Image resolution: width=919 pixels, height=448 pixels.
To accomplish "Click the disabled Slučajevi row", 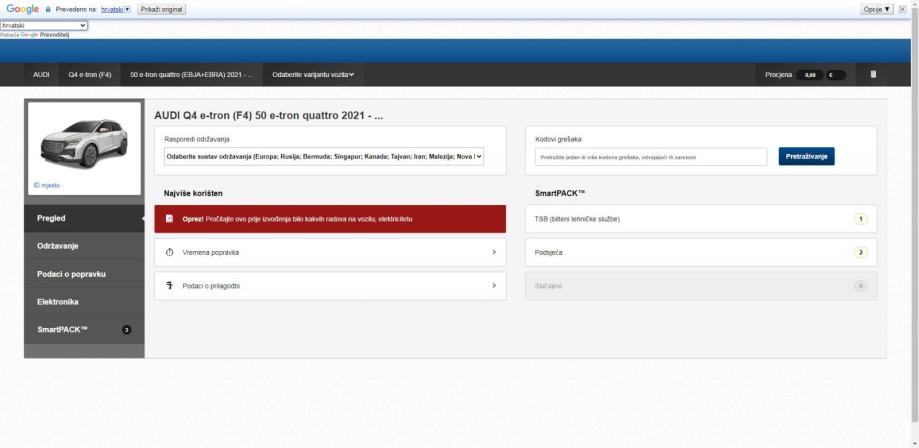I will (701, 286).
